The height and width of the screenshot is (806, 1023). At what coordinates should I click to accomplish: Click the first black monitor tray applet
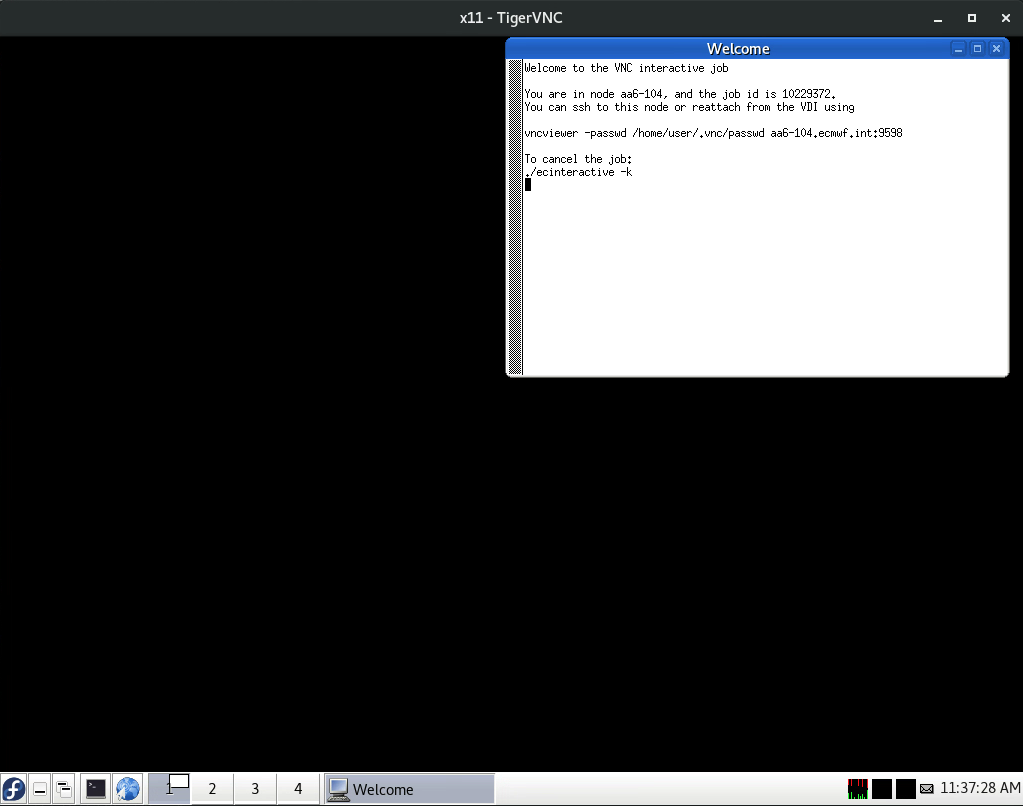tap(882, 789)
